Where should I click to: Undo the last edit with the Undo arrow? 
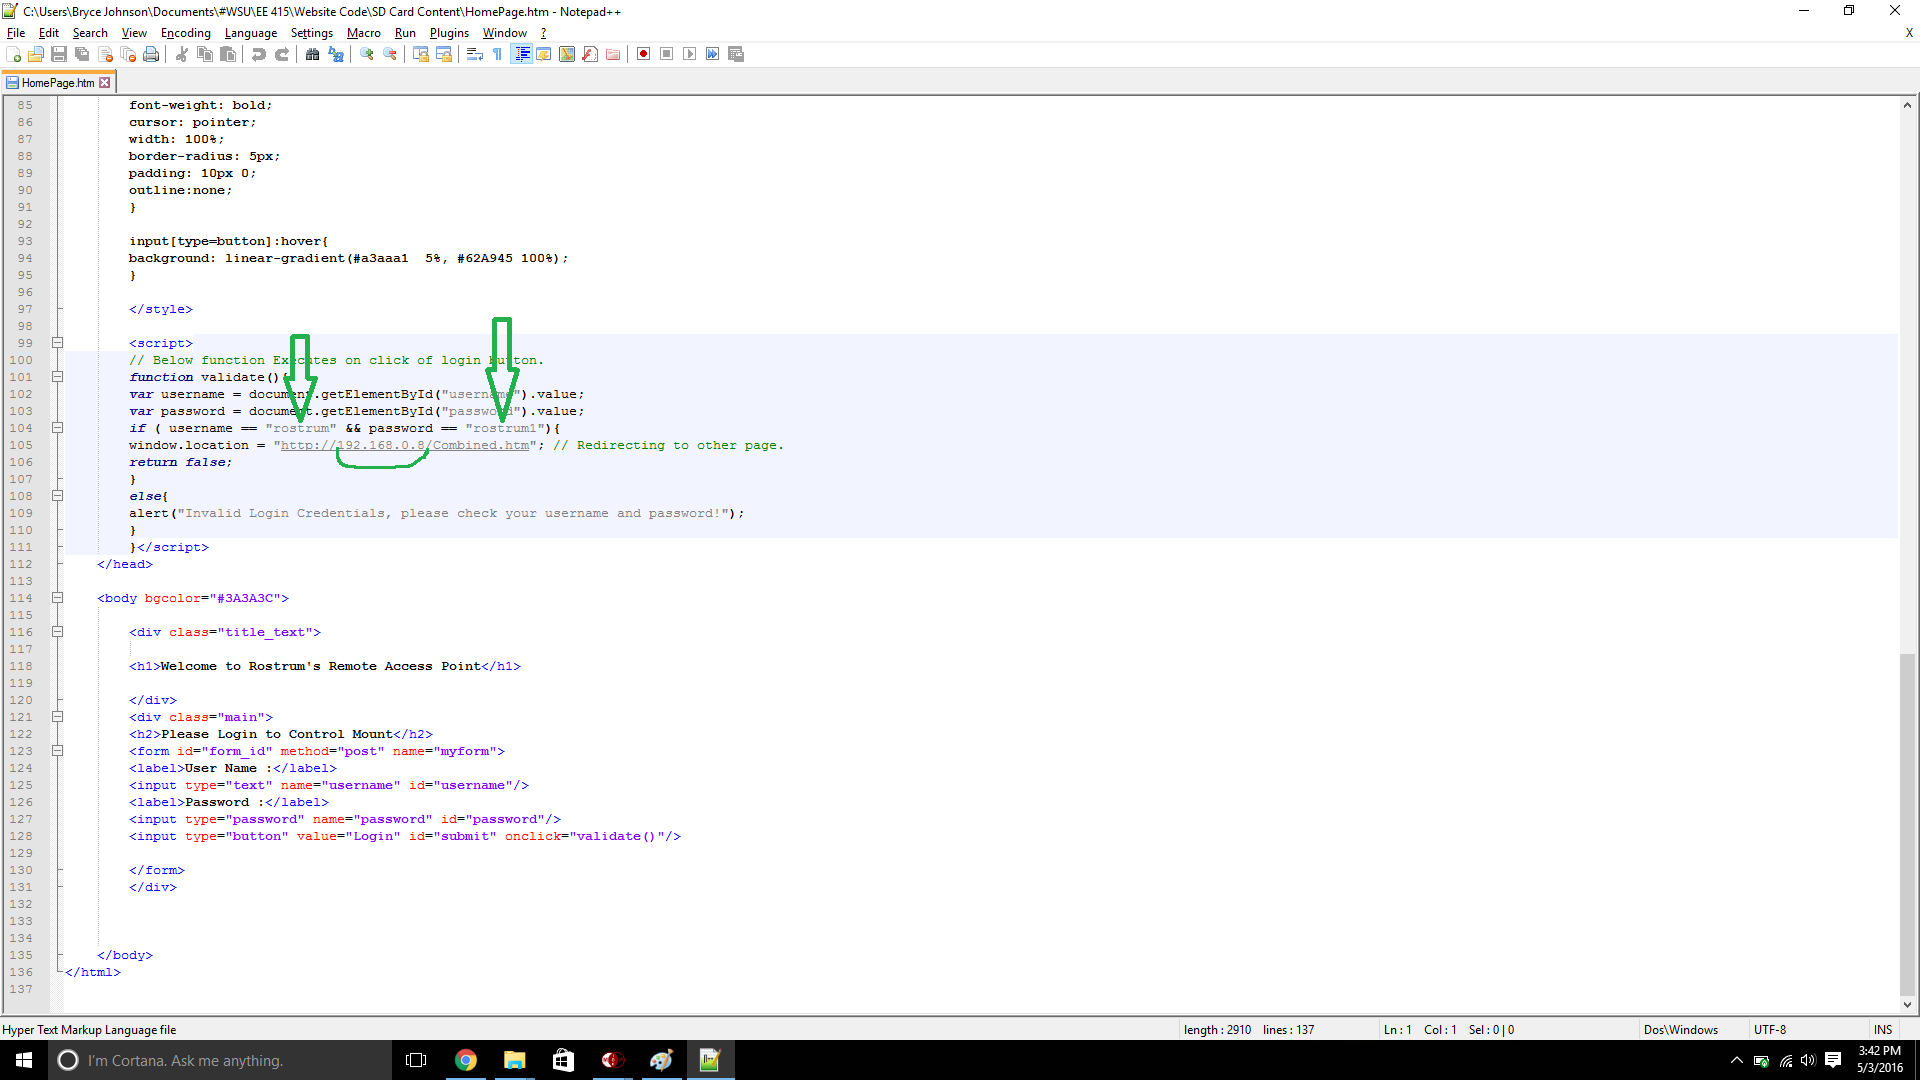click(259, 54)
